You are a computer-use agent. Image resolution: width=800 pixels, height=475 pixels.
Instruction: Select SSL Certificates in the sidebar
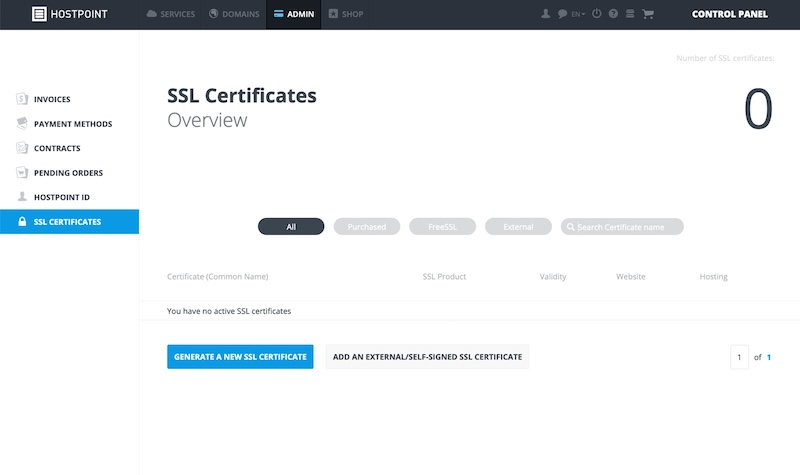(69, 221)
